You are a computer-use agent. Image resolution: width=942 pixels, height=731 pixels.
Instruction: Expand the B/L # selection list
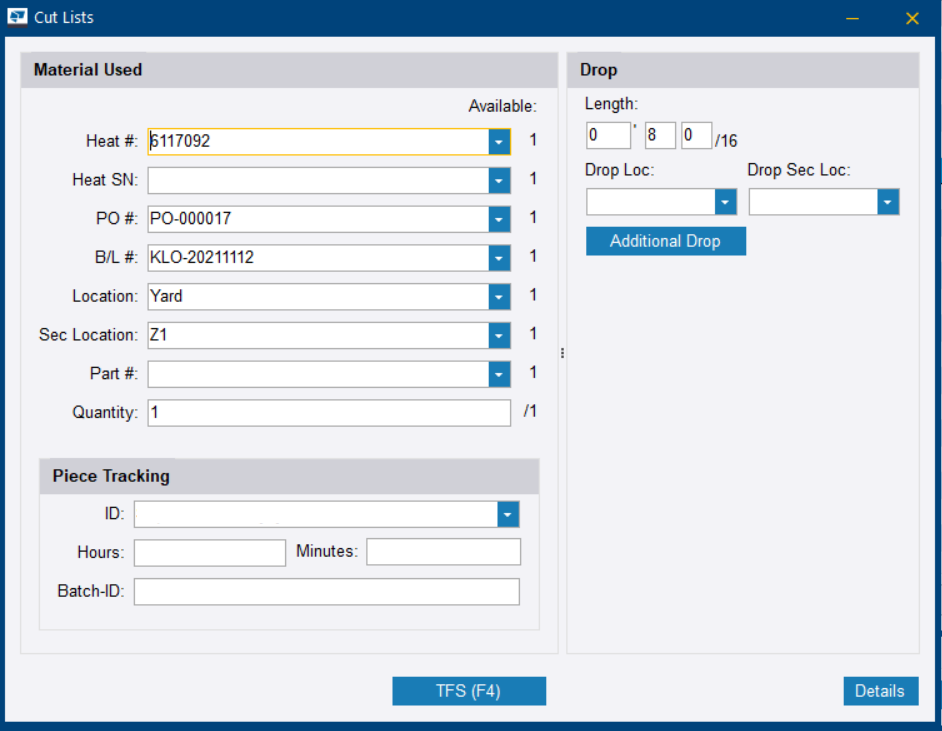(x=498, y=257)
